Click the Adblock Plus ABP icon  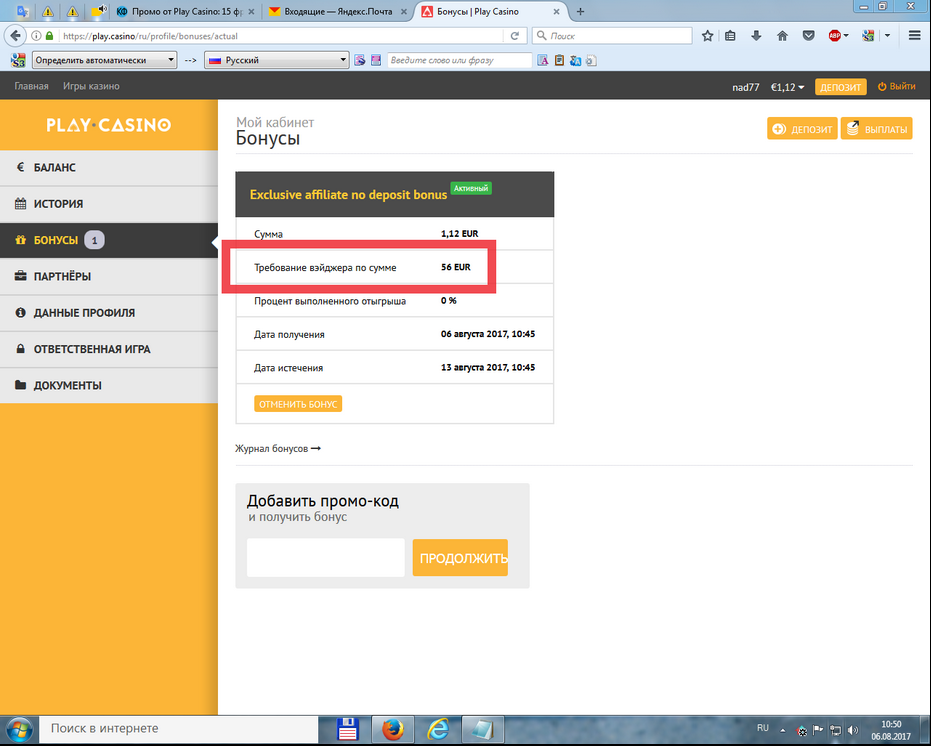click(835, 36)
